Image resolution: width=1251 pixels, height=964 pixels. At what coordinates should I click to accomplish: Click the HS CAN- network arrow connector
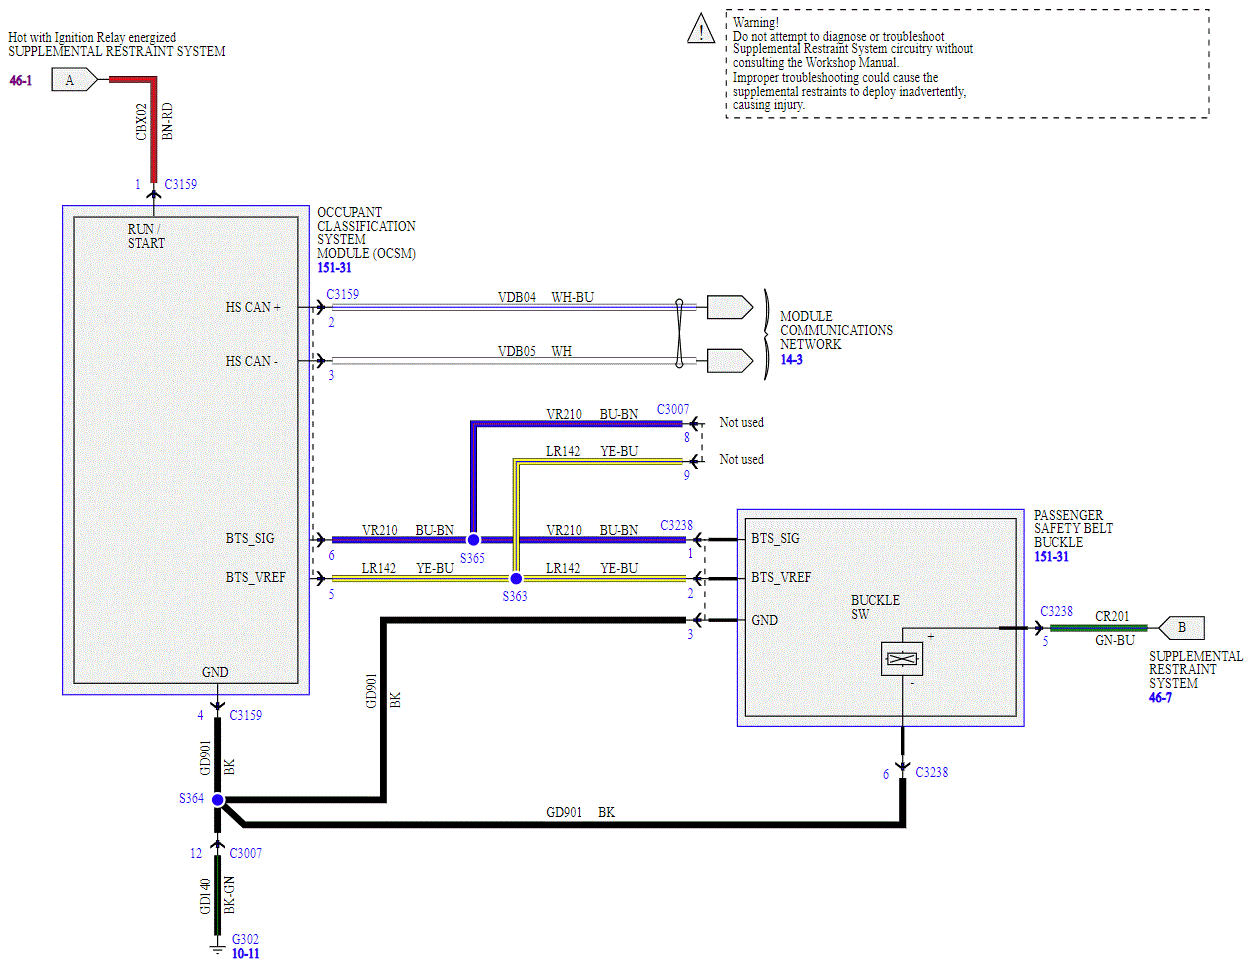(730, 360)
